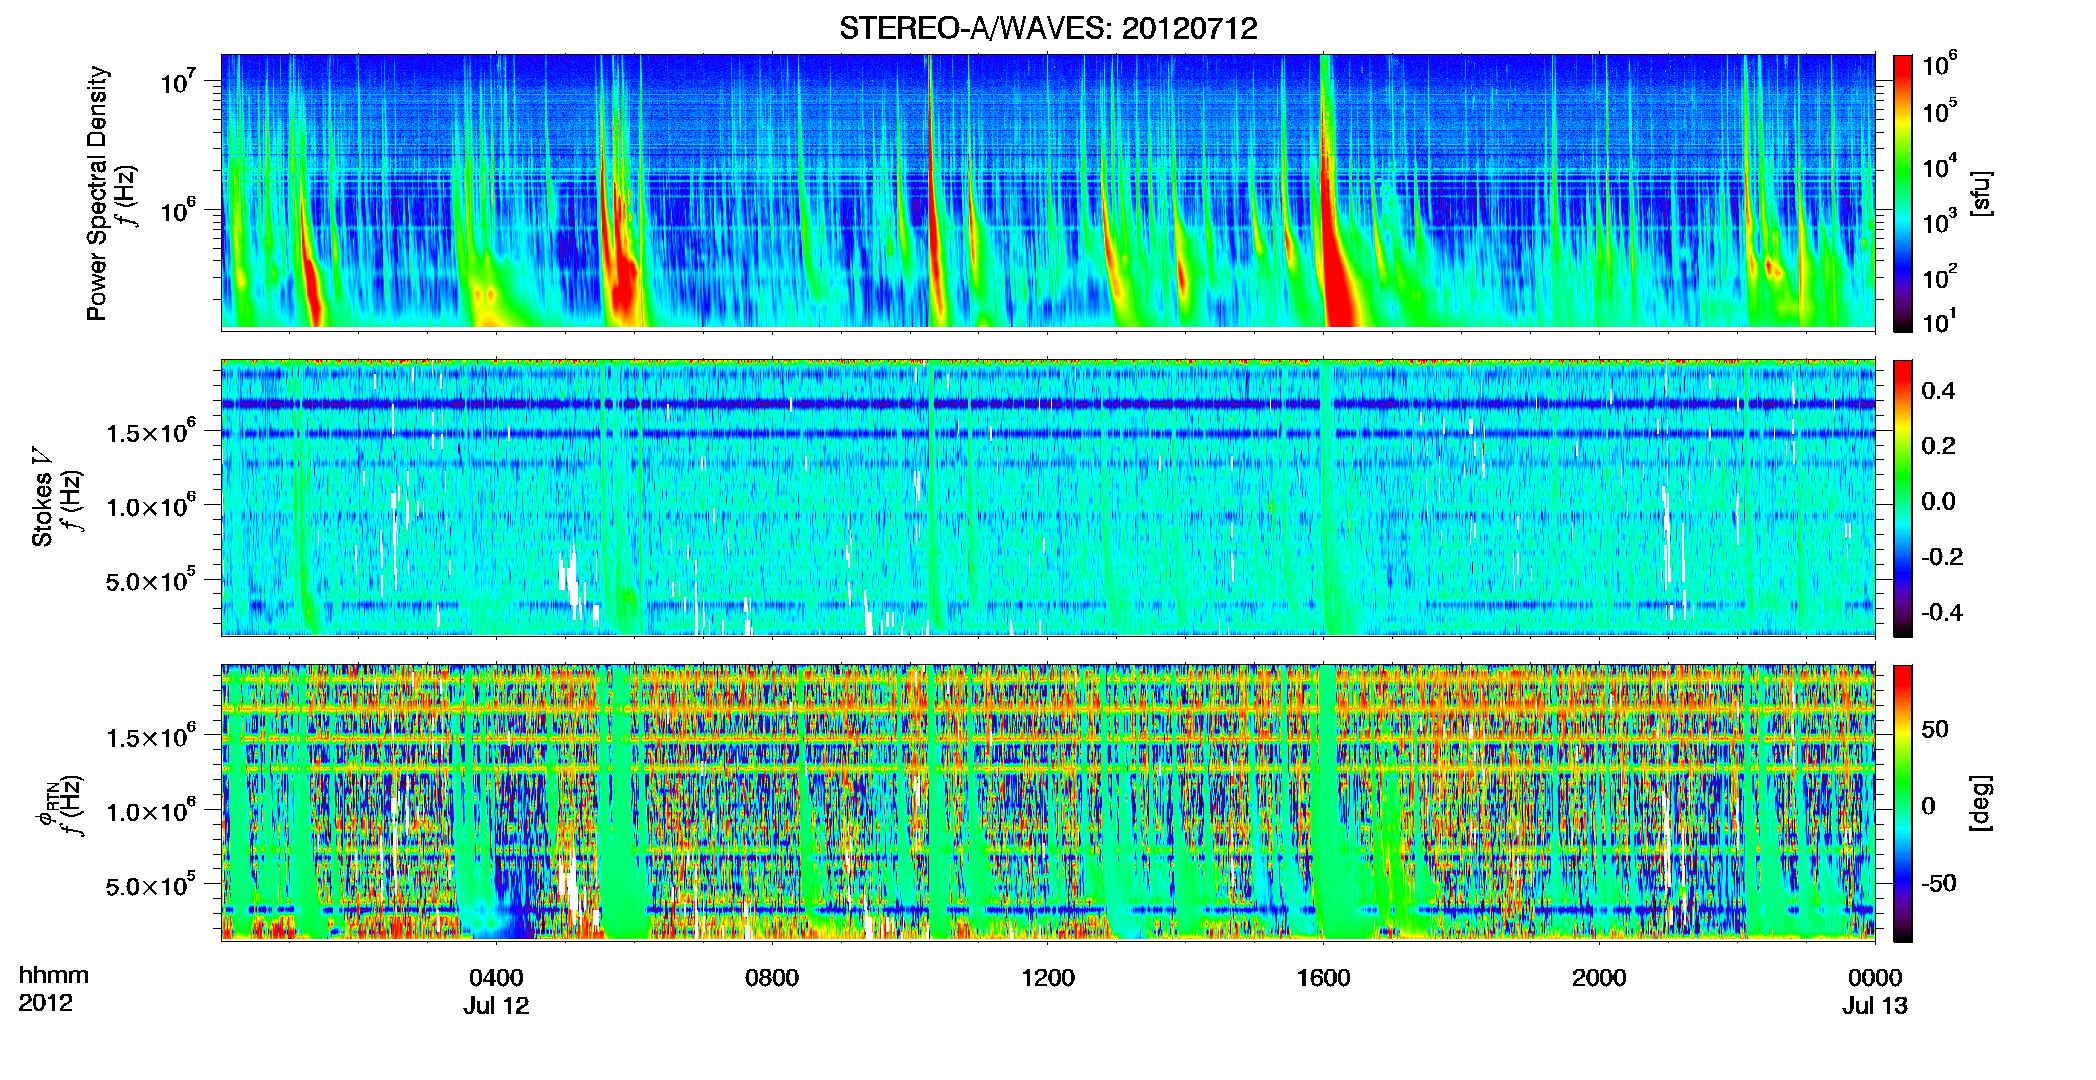Click the "0.2" Stokes V color bar tick

pyautogui.click(x=1939, y=446)
